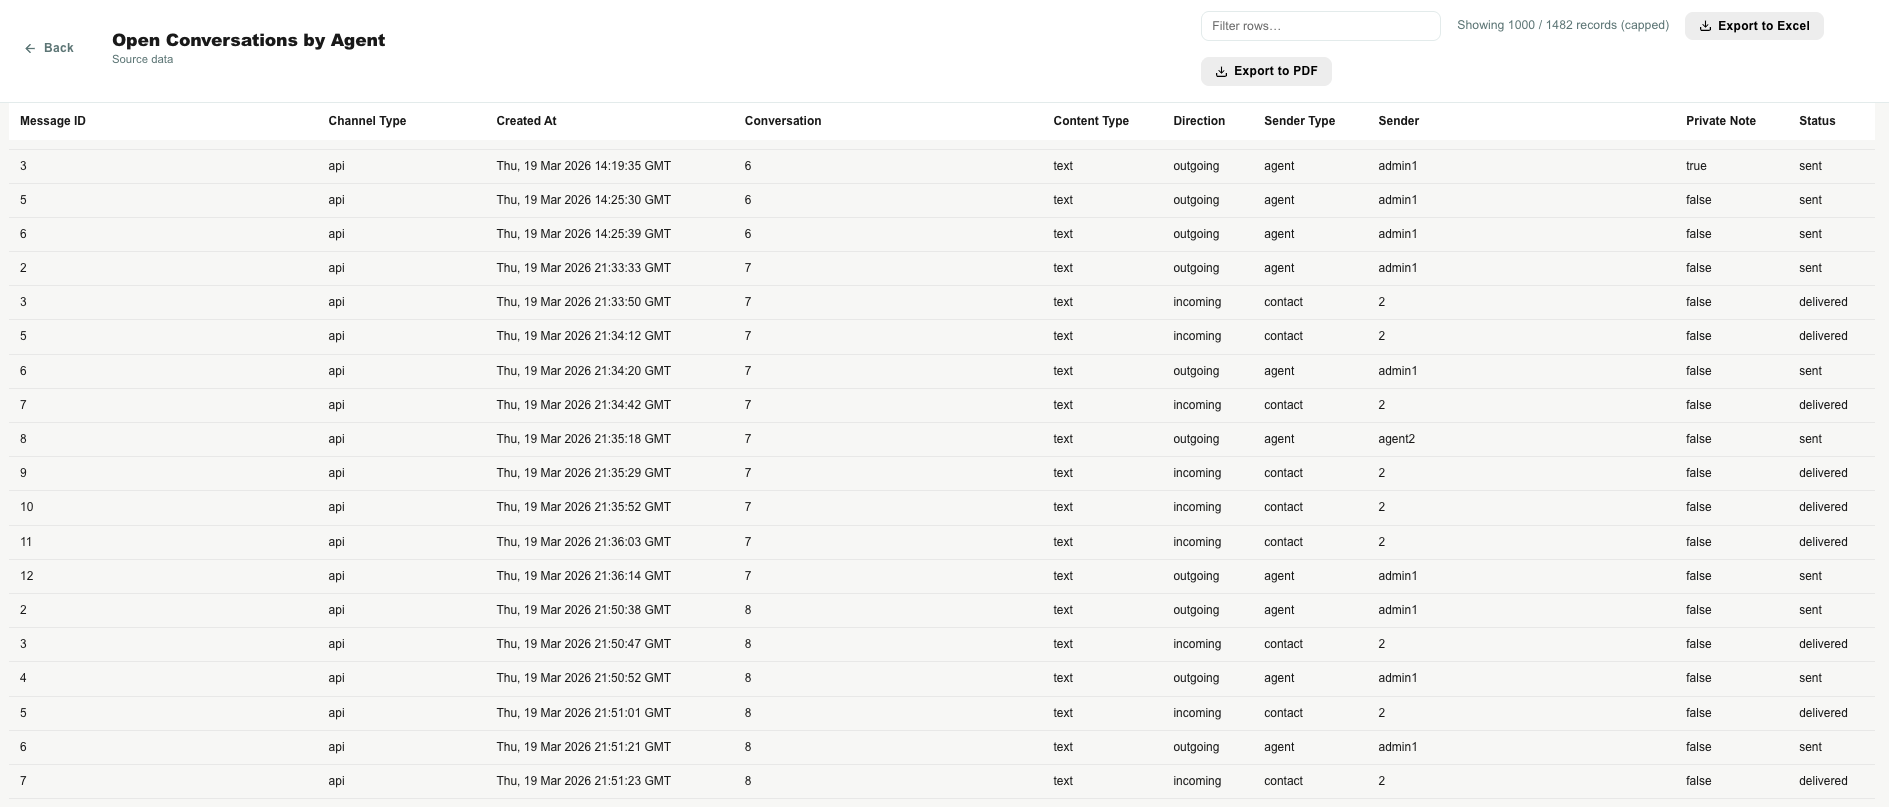Select timestamp 'Thu, 19 Mar 2026 21:34:42 GMT'

pyautogui.click(x=583, y=405)
